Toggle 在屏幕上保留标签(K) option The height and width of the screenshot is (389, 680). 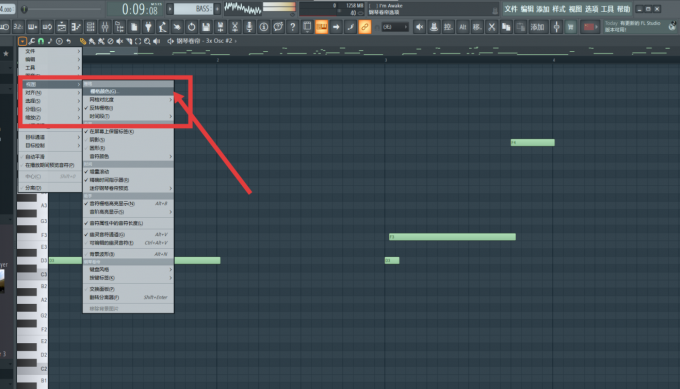point(128,131)
